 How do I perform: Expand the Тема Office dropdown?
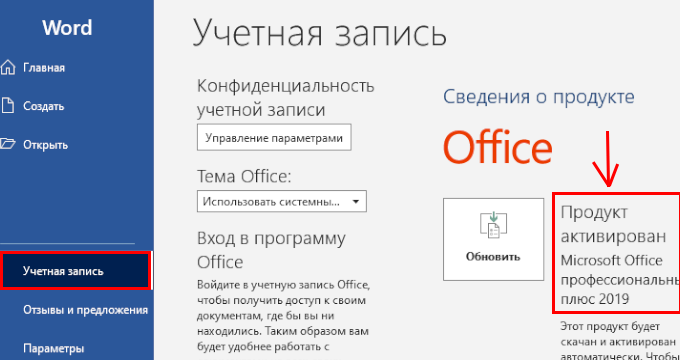[282, 201]
